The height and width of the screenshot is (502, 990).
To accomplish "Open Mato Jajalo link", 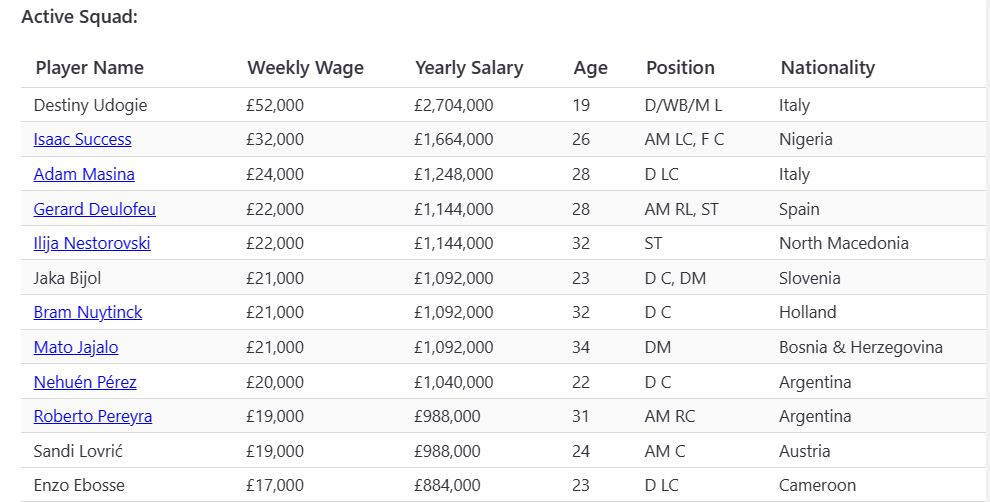I will coord(76,347).
